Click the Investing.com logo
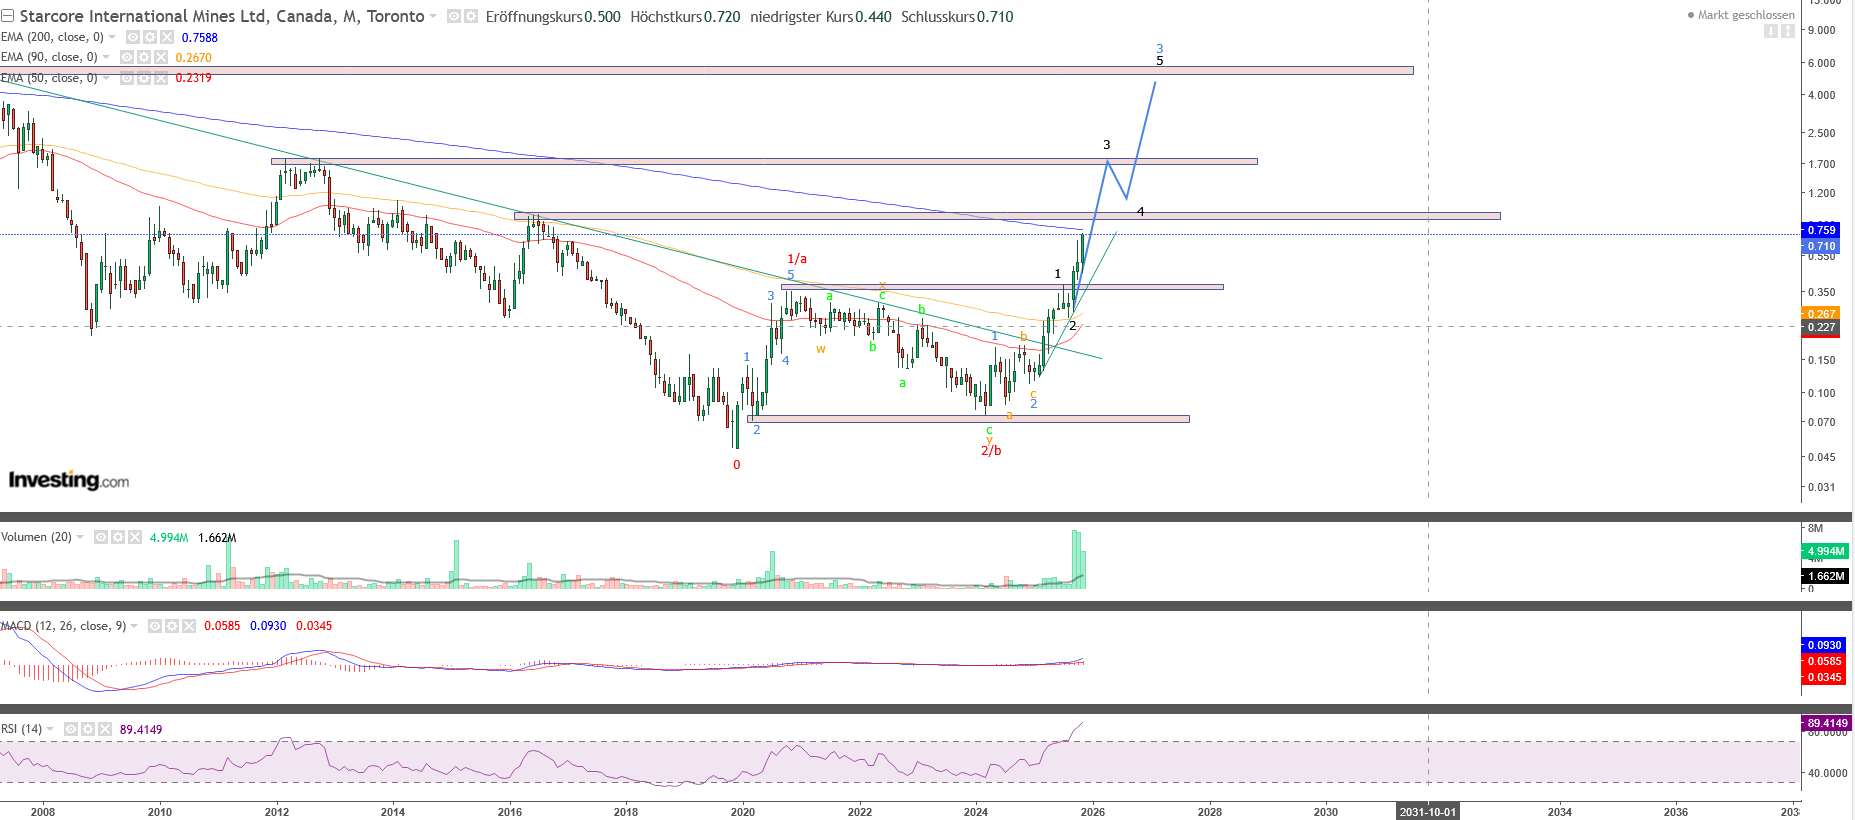This screenshot has height=820, width=1855. 68,481
